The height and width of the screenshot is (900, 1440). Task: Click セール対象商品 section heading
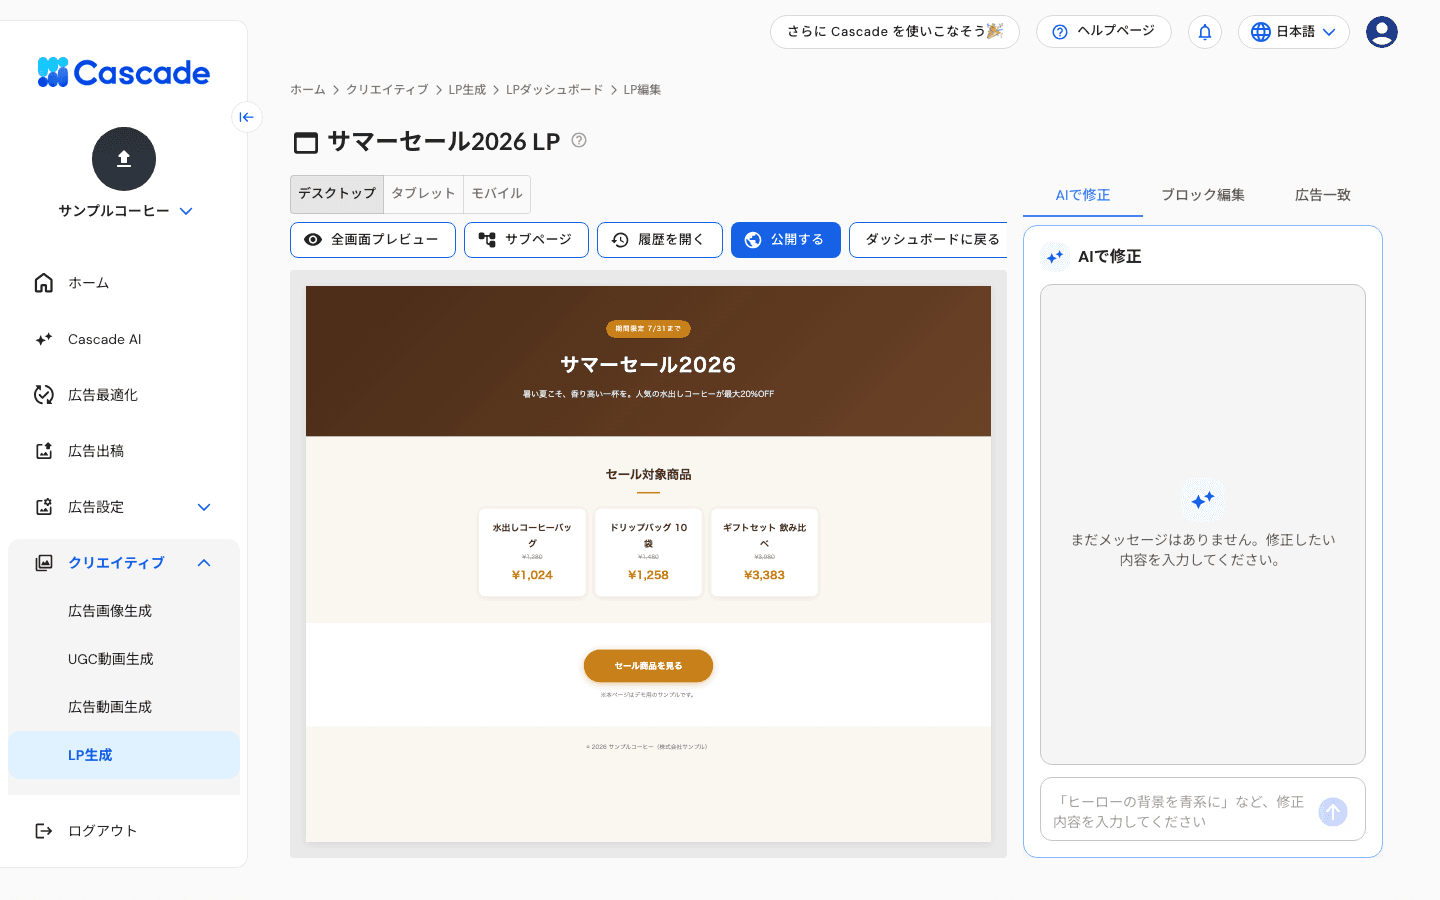pos(648,475)
